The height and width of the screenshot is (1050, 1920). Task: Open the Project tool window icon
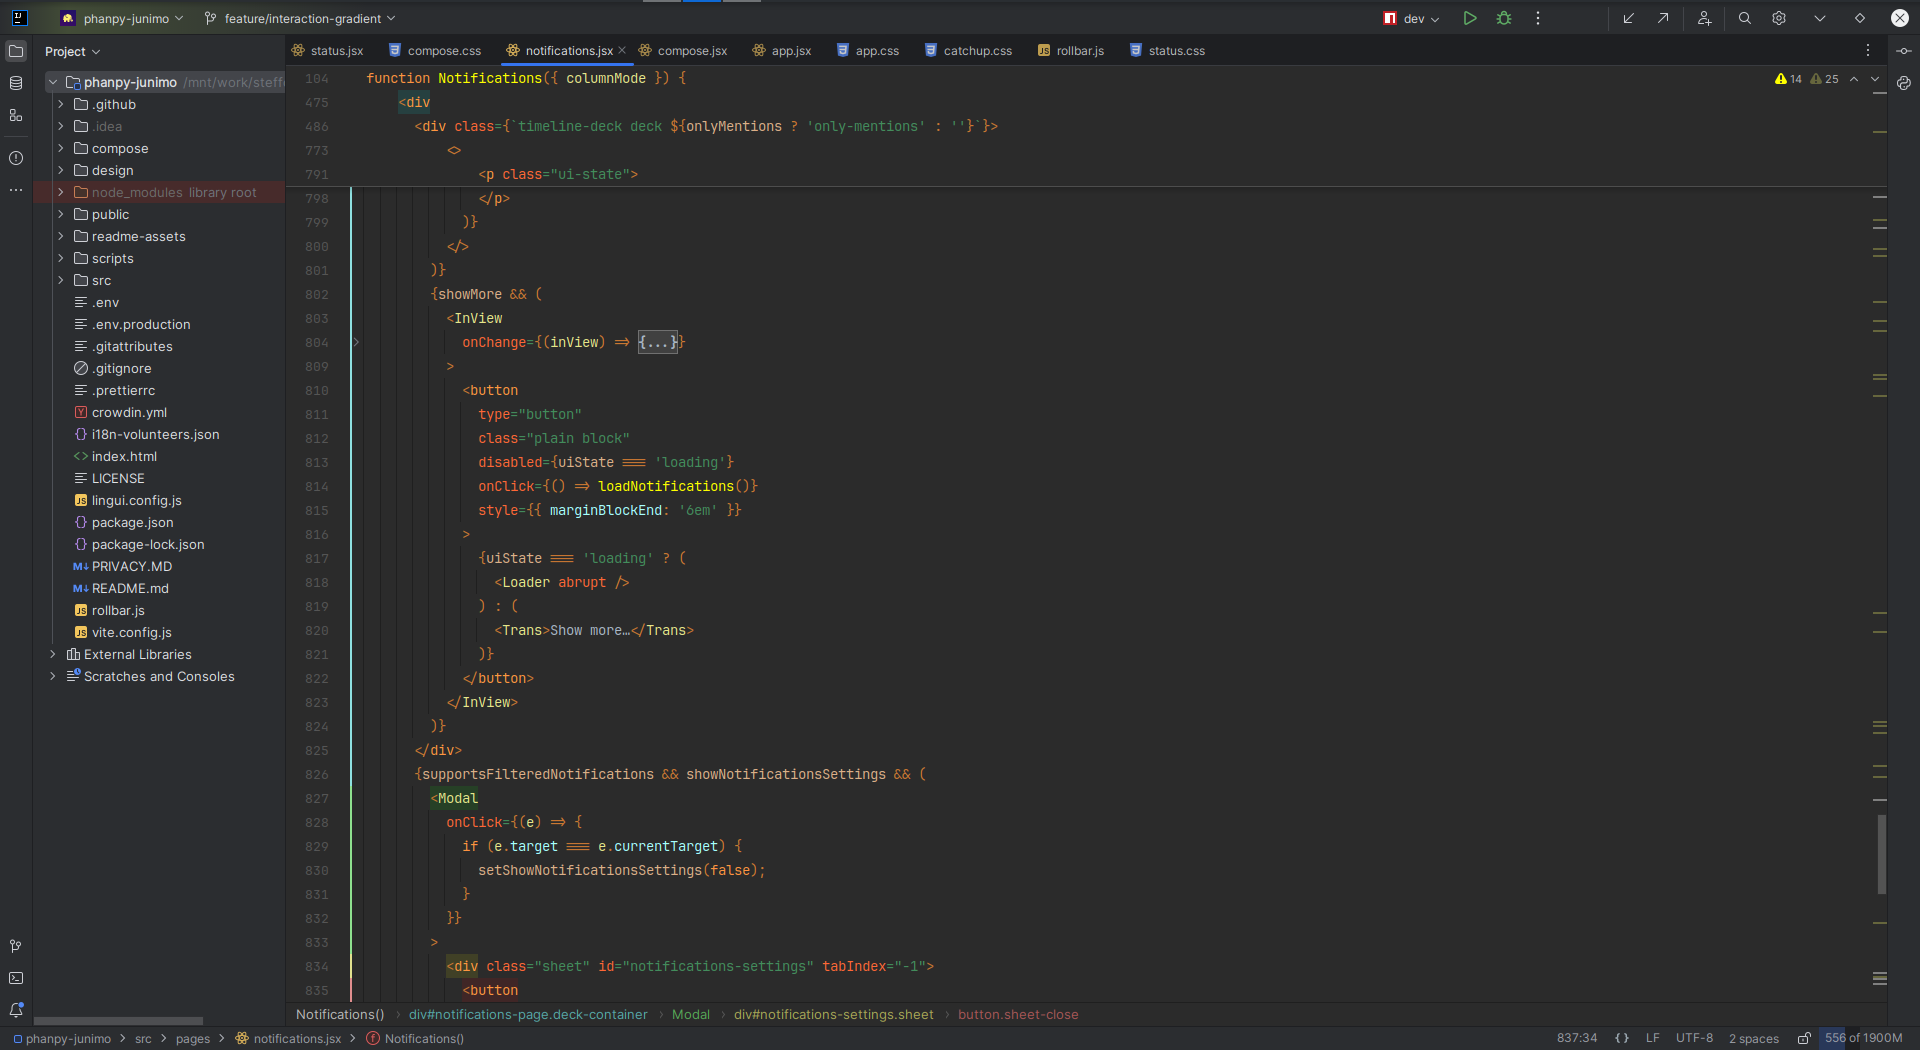[x=16, y=51]
